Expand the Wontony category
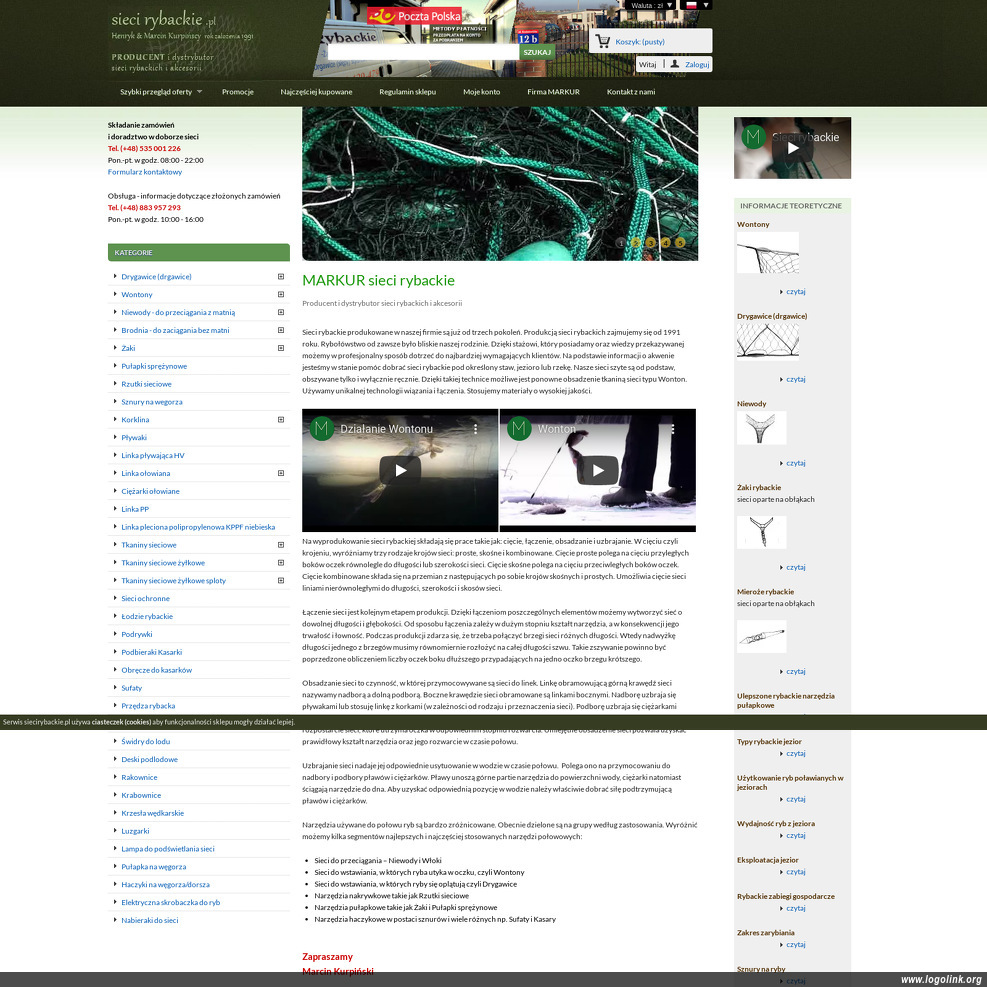 pos(281,295)
